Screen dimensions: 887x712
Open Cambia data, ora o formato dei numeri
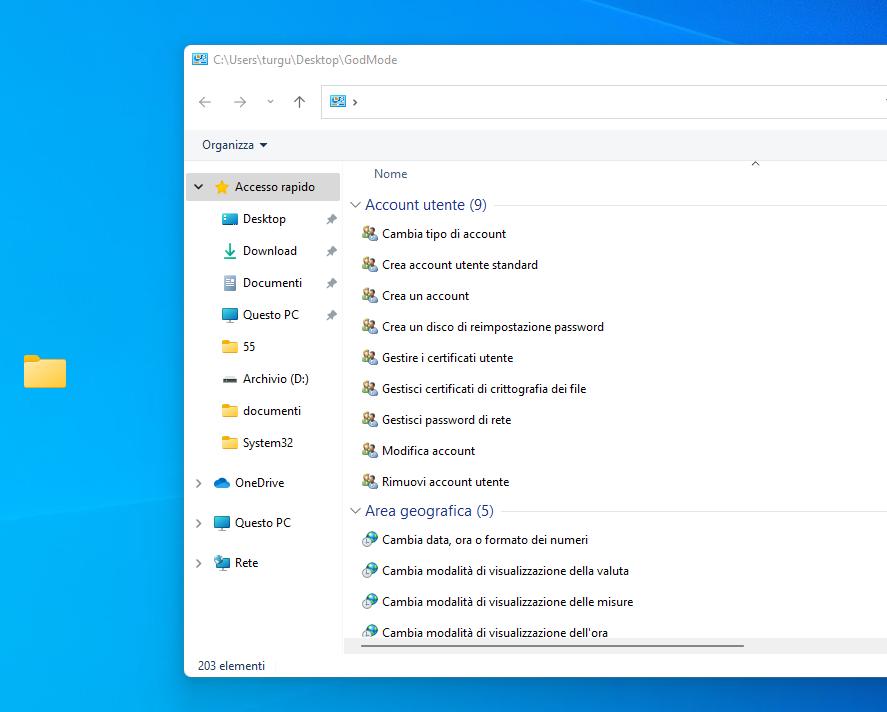coord(484,540)
